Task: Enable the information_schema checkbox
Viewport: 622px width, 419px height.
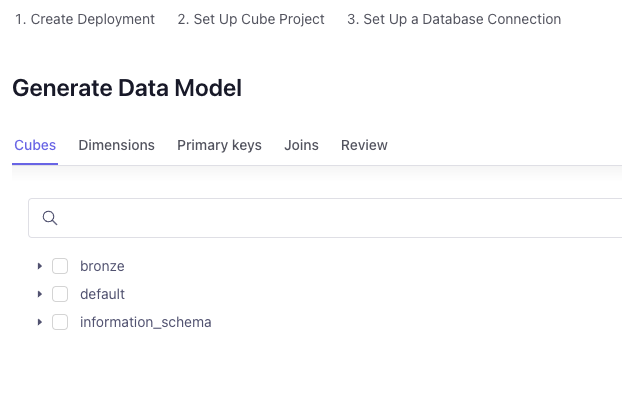Action: pyautogui.click(x=60, y=322)
